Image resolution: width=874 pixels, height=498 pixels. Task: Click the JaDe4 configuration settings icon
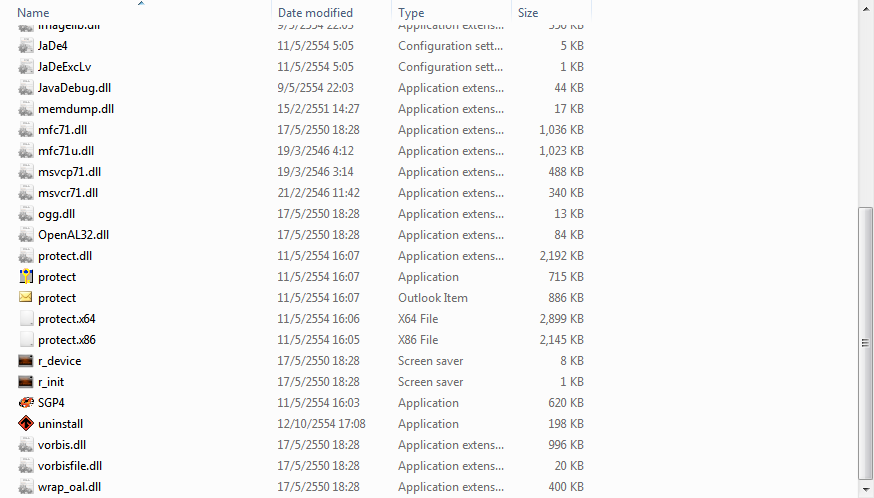[26, 46]
